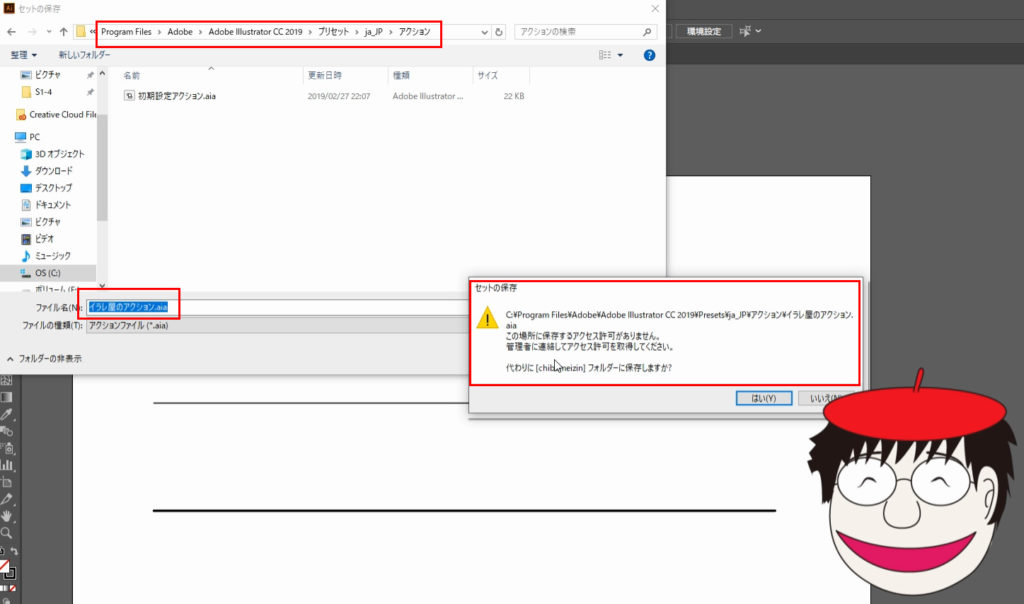Click Adobe in the address path
Image resolution: width=1024 pixels, height=604 pixels.
tap(180, 31)
